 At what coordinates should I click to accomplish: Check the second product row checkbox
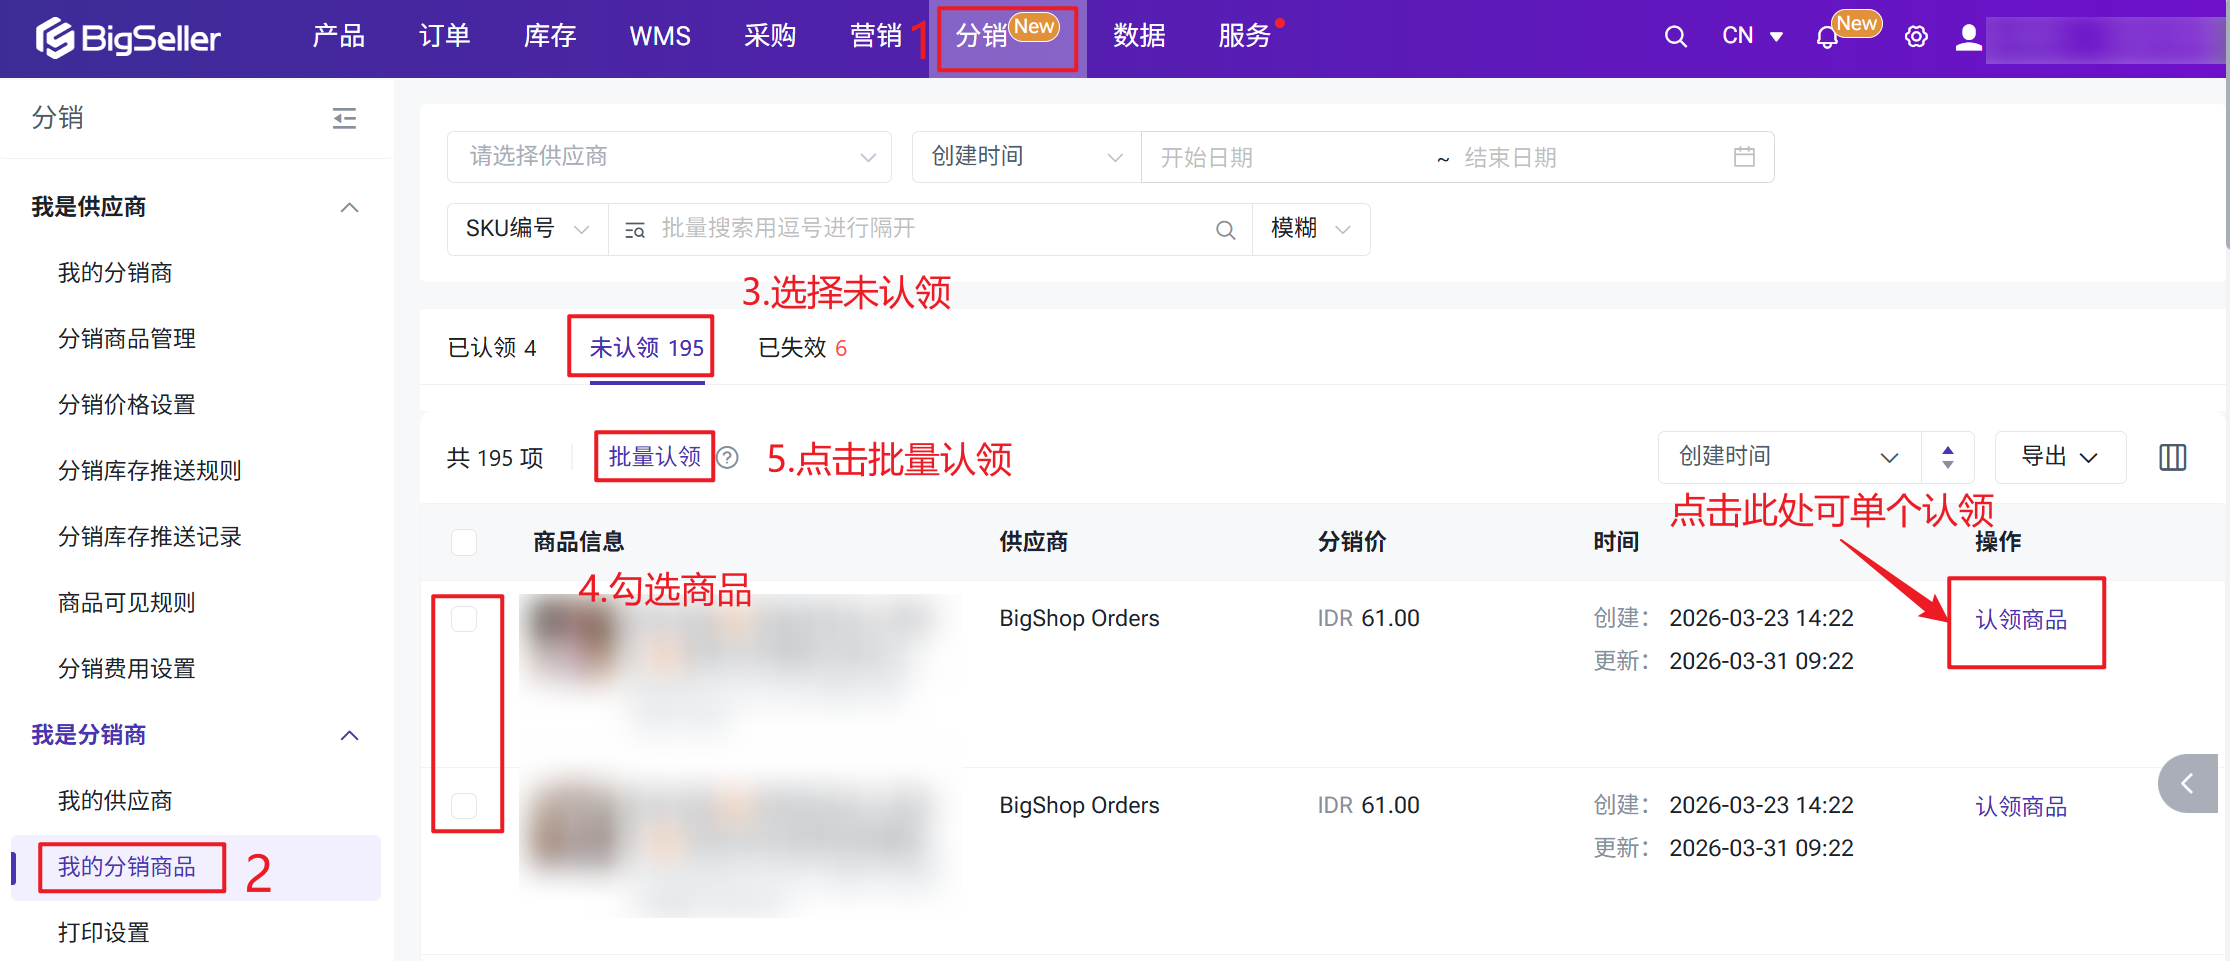[464, 806]
